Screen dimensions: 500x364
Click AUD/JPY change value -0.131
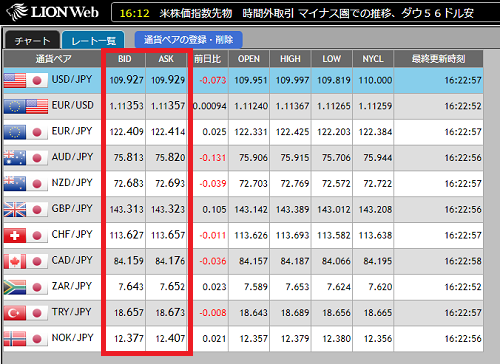coord(213,158)
